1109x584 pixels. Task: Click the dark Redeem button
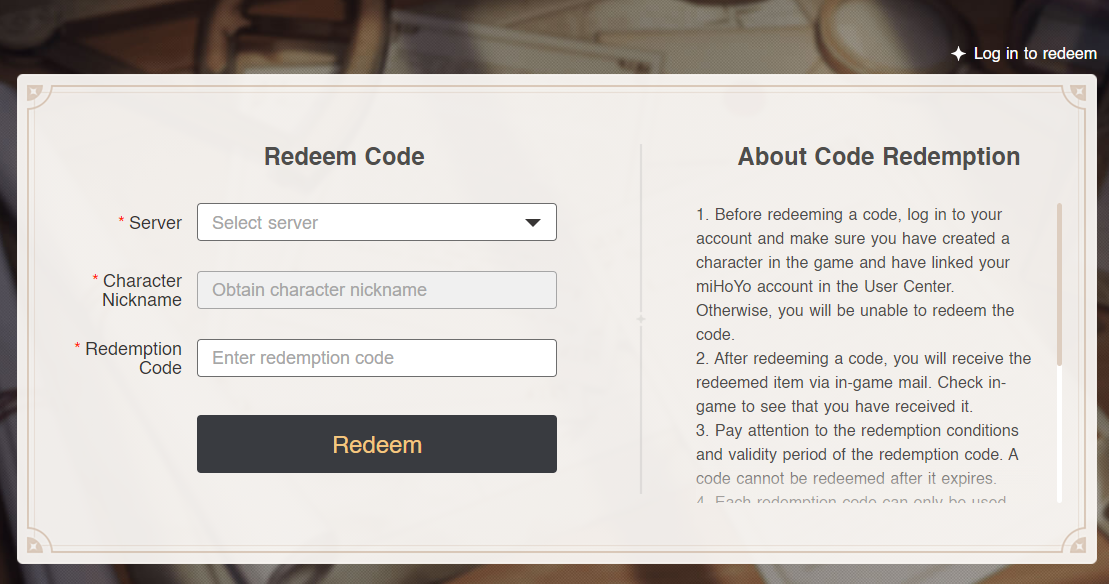tap(377, 444)
